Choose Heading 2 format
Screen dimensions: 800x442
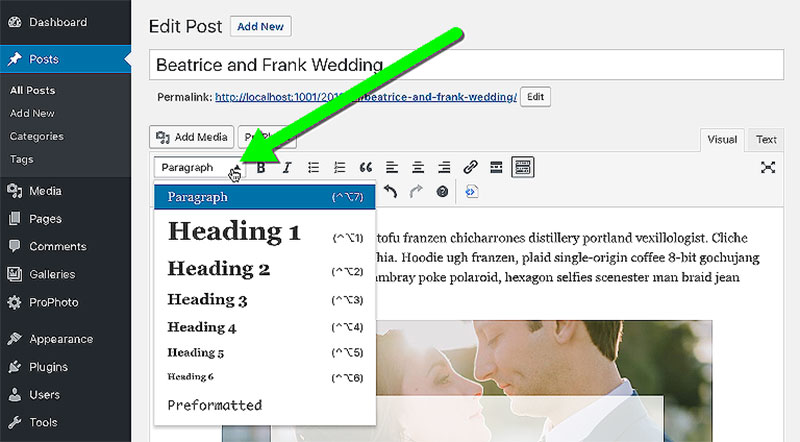[265, 269]
